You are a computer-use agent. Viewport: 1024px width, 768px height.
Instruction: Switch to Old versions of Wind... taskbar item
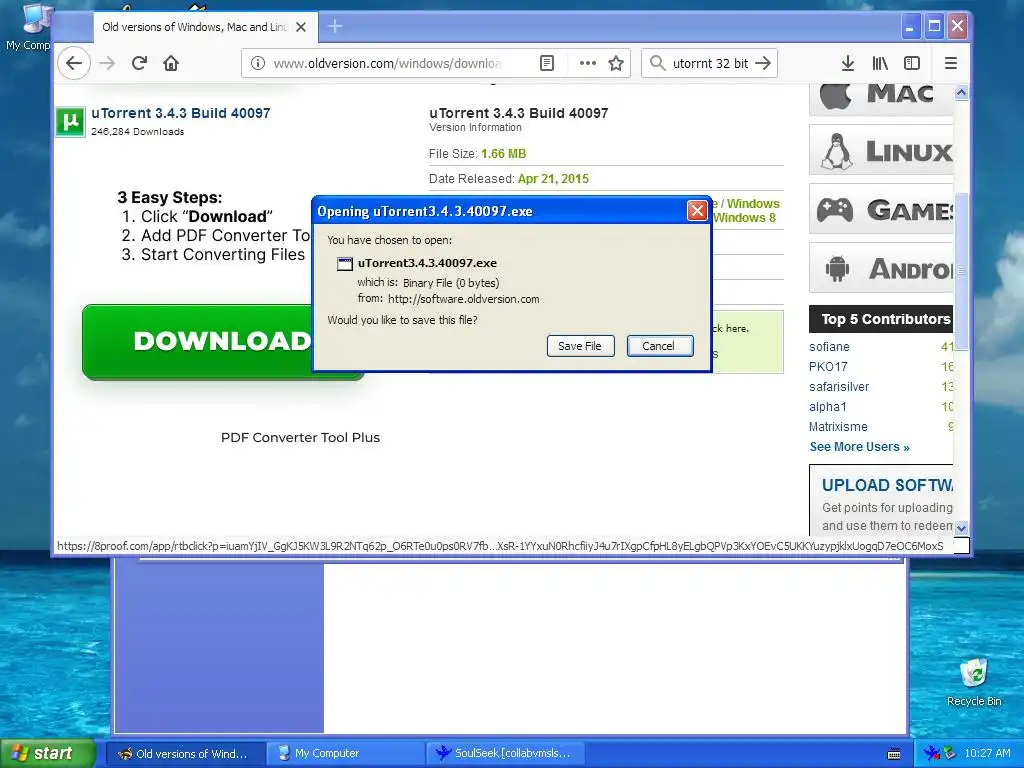(x=185, y=754)
